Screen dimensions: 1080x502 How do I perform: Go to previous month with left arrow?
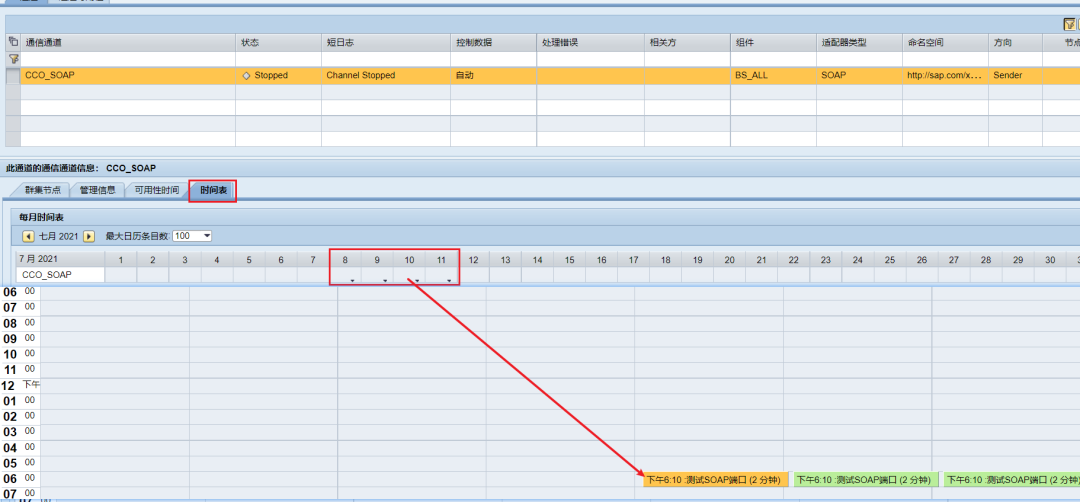(28, 236)
